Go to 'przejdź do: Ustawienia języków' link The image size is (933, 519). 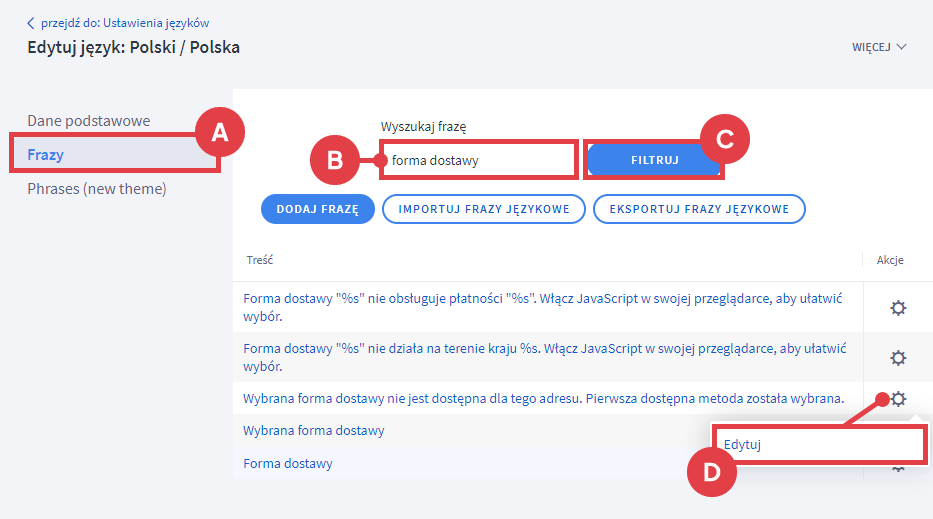coord(125,23)
